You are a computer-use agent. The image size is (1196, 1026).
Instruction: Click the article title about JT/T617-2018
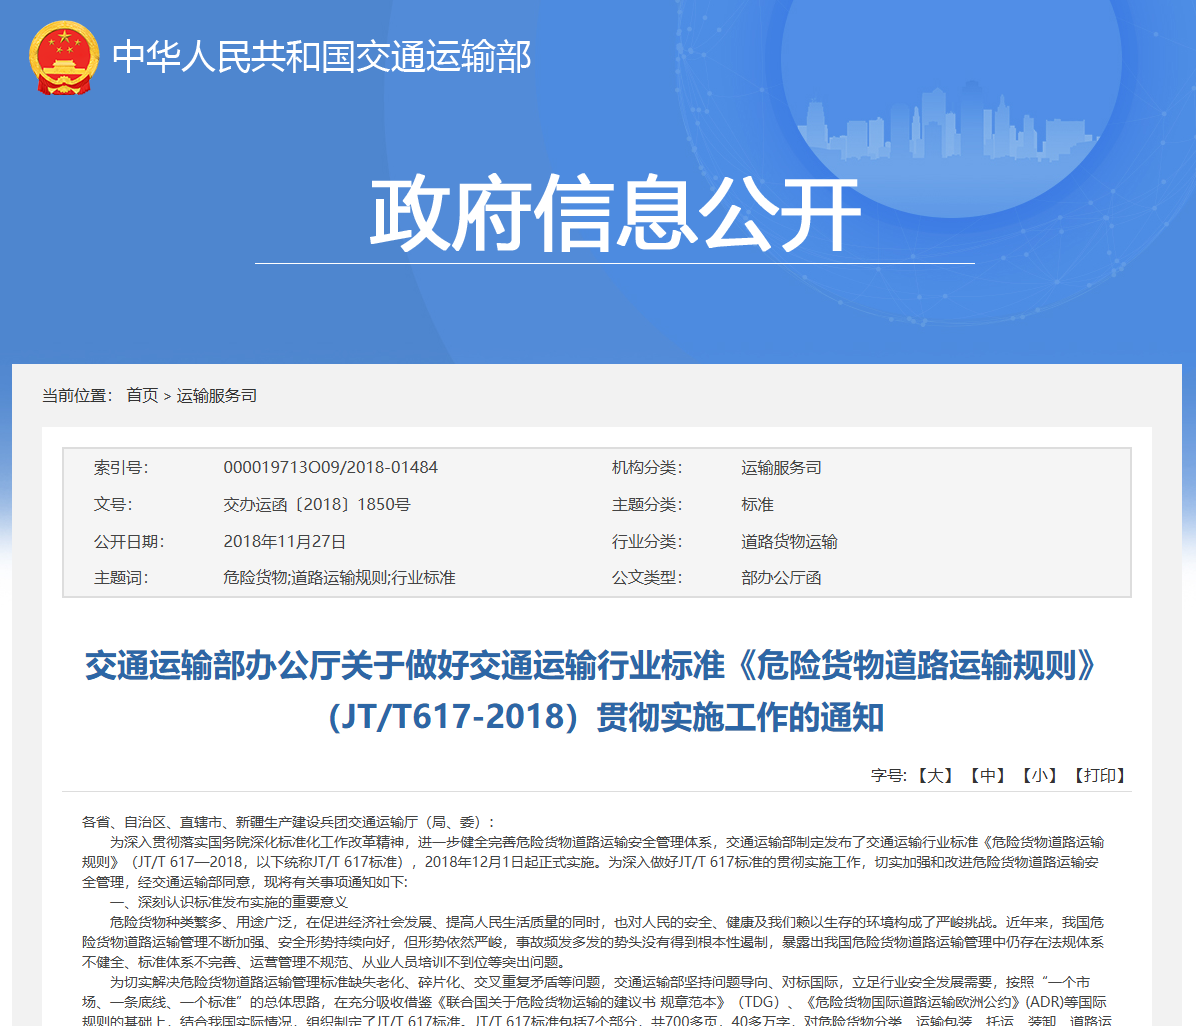(591, 690)
